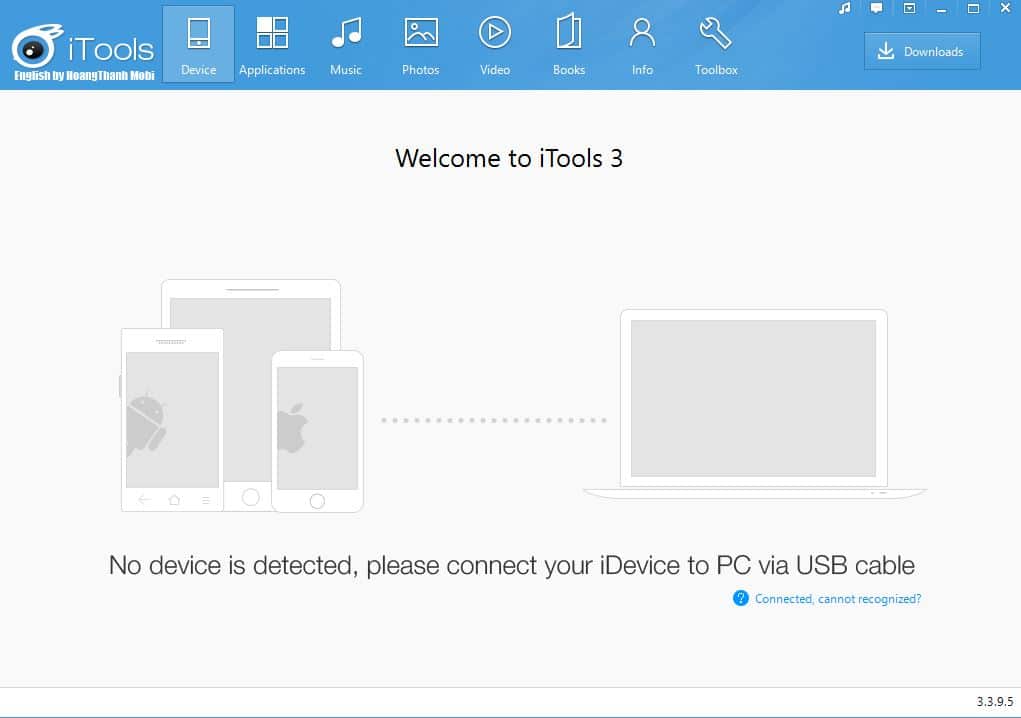
Task: Click the Android phone illustration
Action: pos(172,420)
